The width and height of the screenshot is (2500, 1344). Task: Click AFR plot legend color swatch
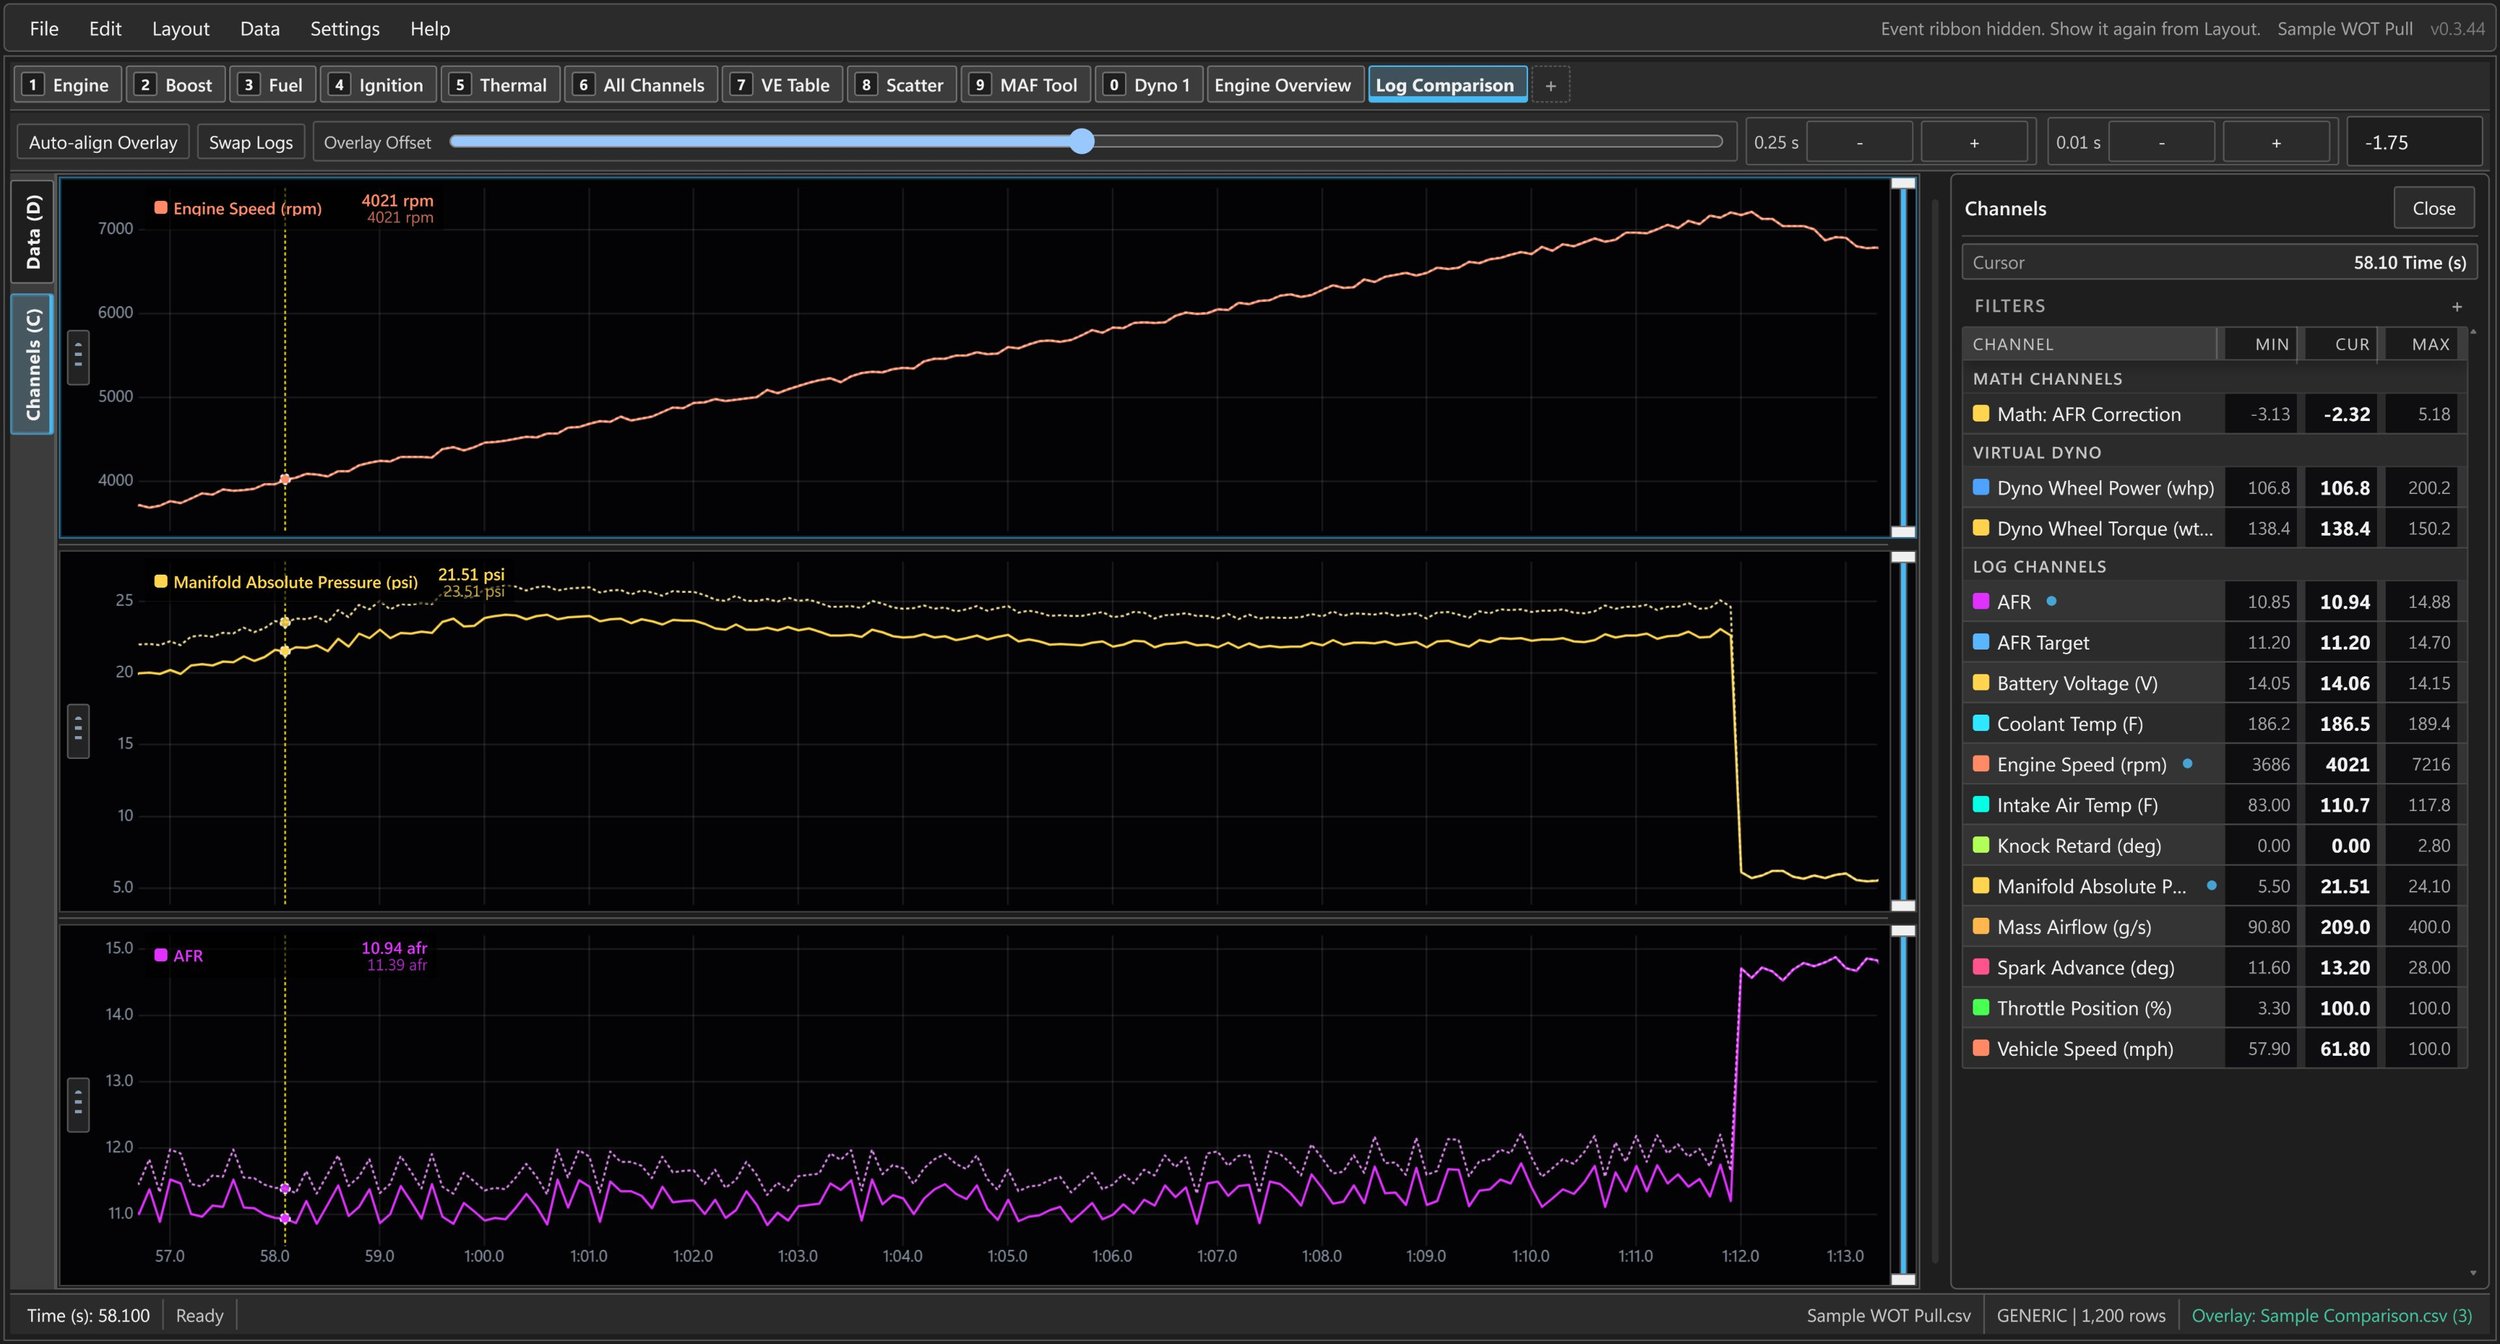click(x=160, y=955)
